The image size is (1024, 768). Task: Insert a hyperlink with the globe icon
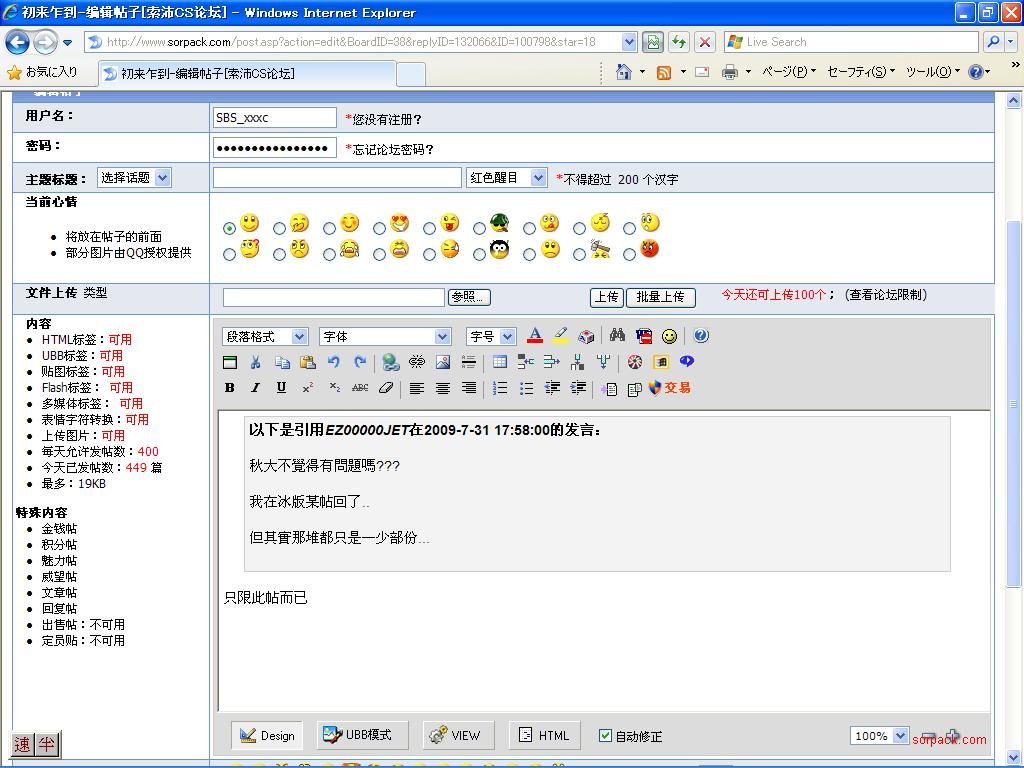coord(391,362)
